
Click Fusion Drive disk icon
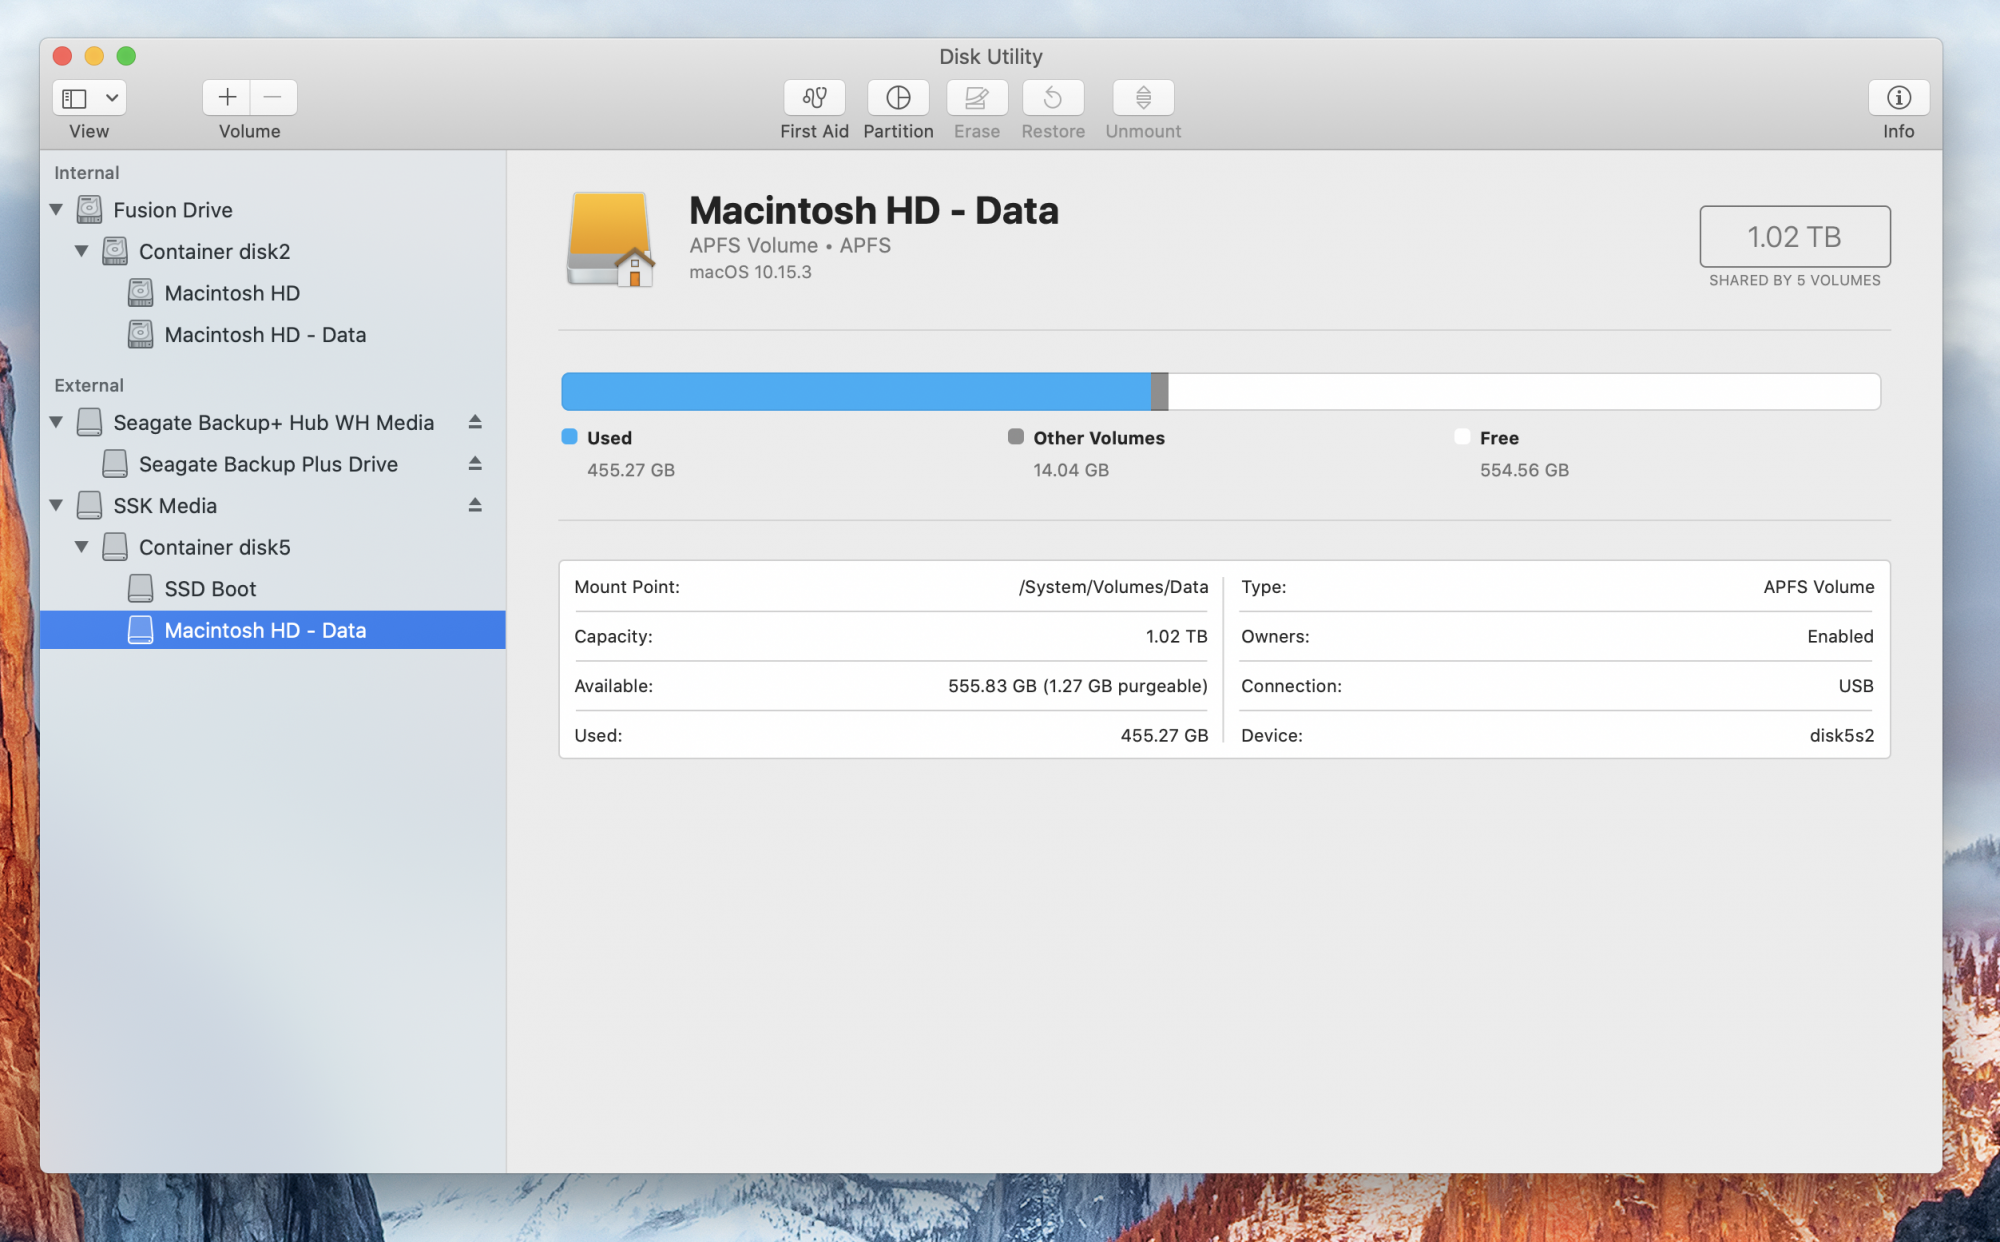point(90,209)
